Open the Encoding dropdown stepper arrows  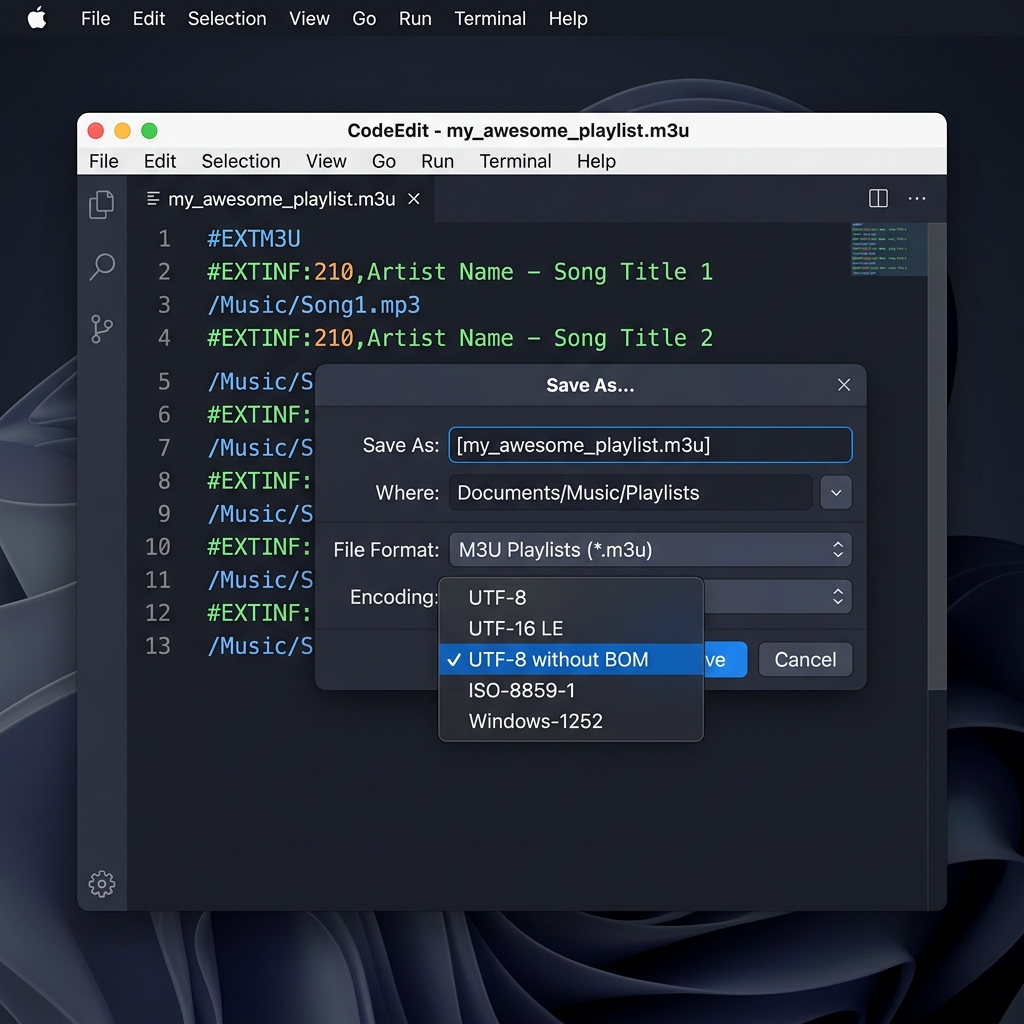[838, 596]
